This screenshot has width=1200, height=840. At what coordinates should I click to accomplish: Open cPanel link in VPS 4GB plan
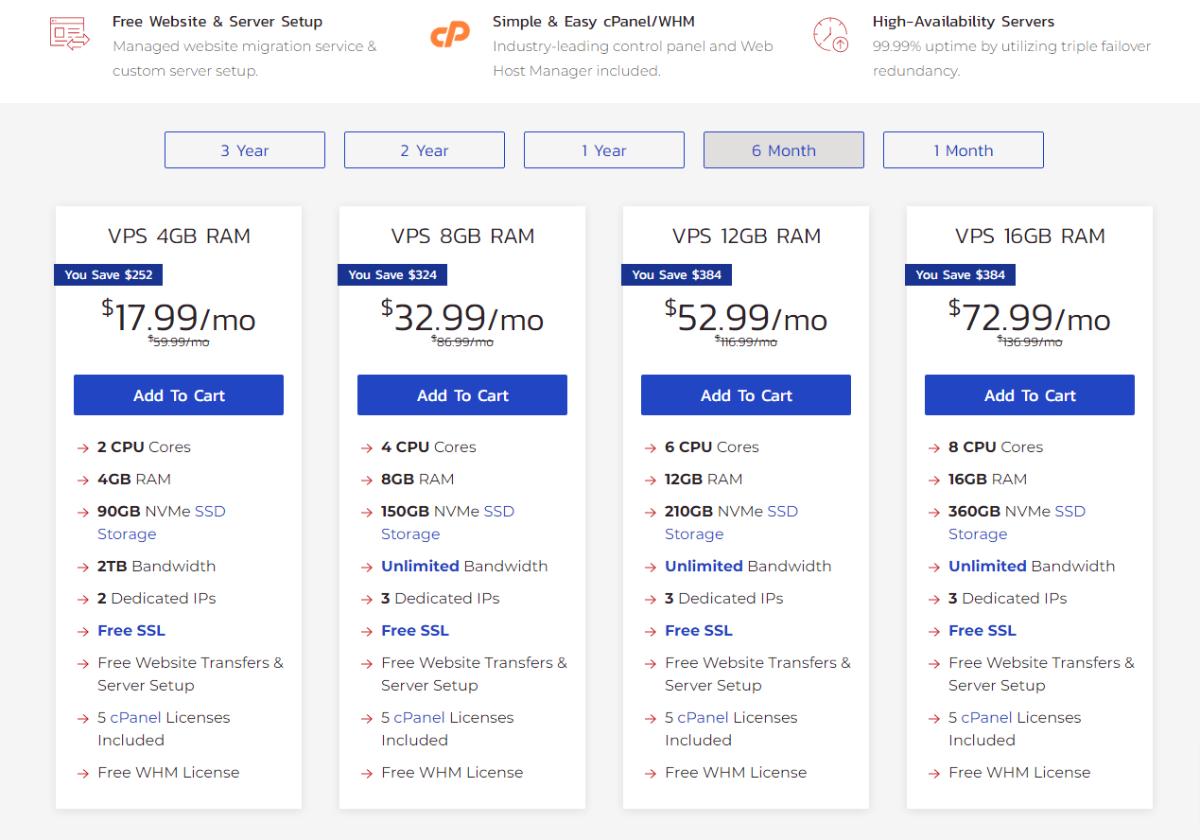tap(135, 717)
